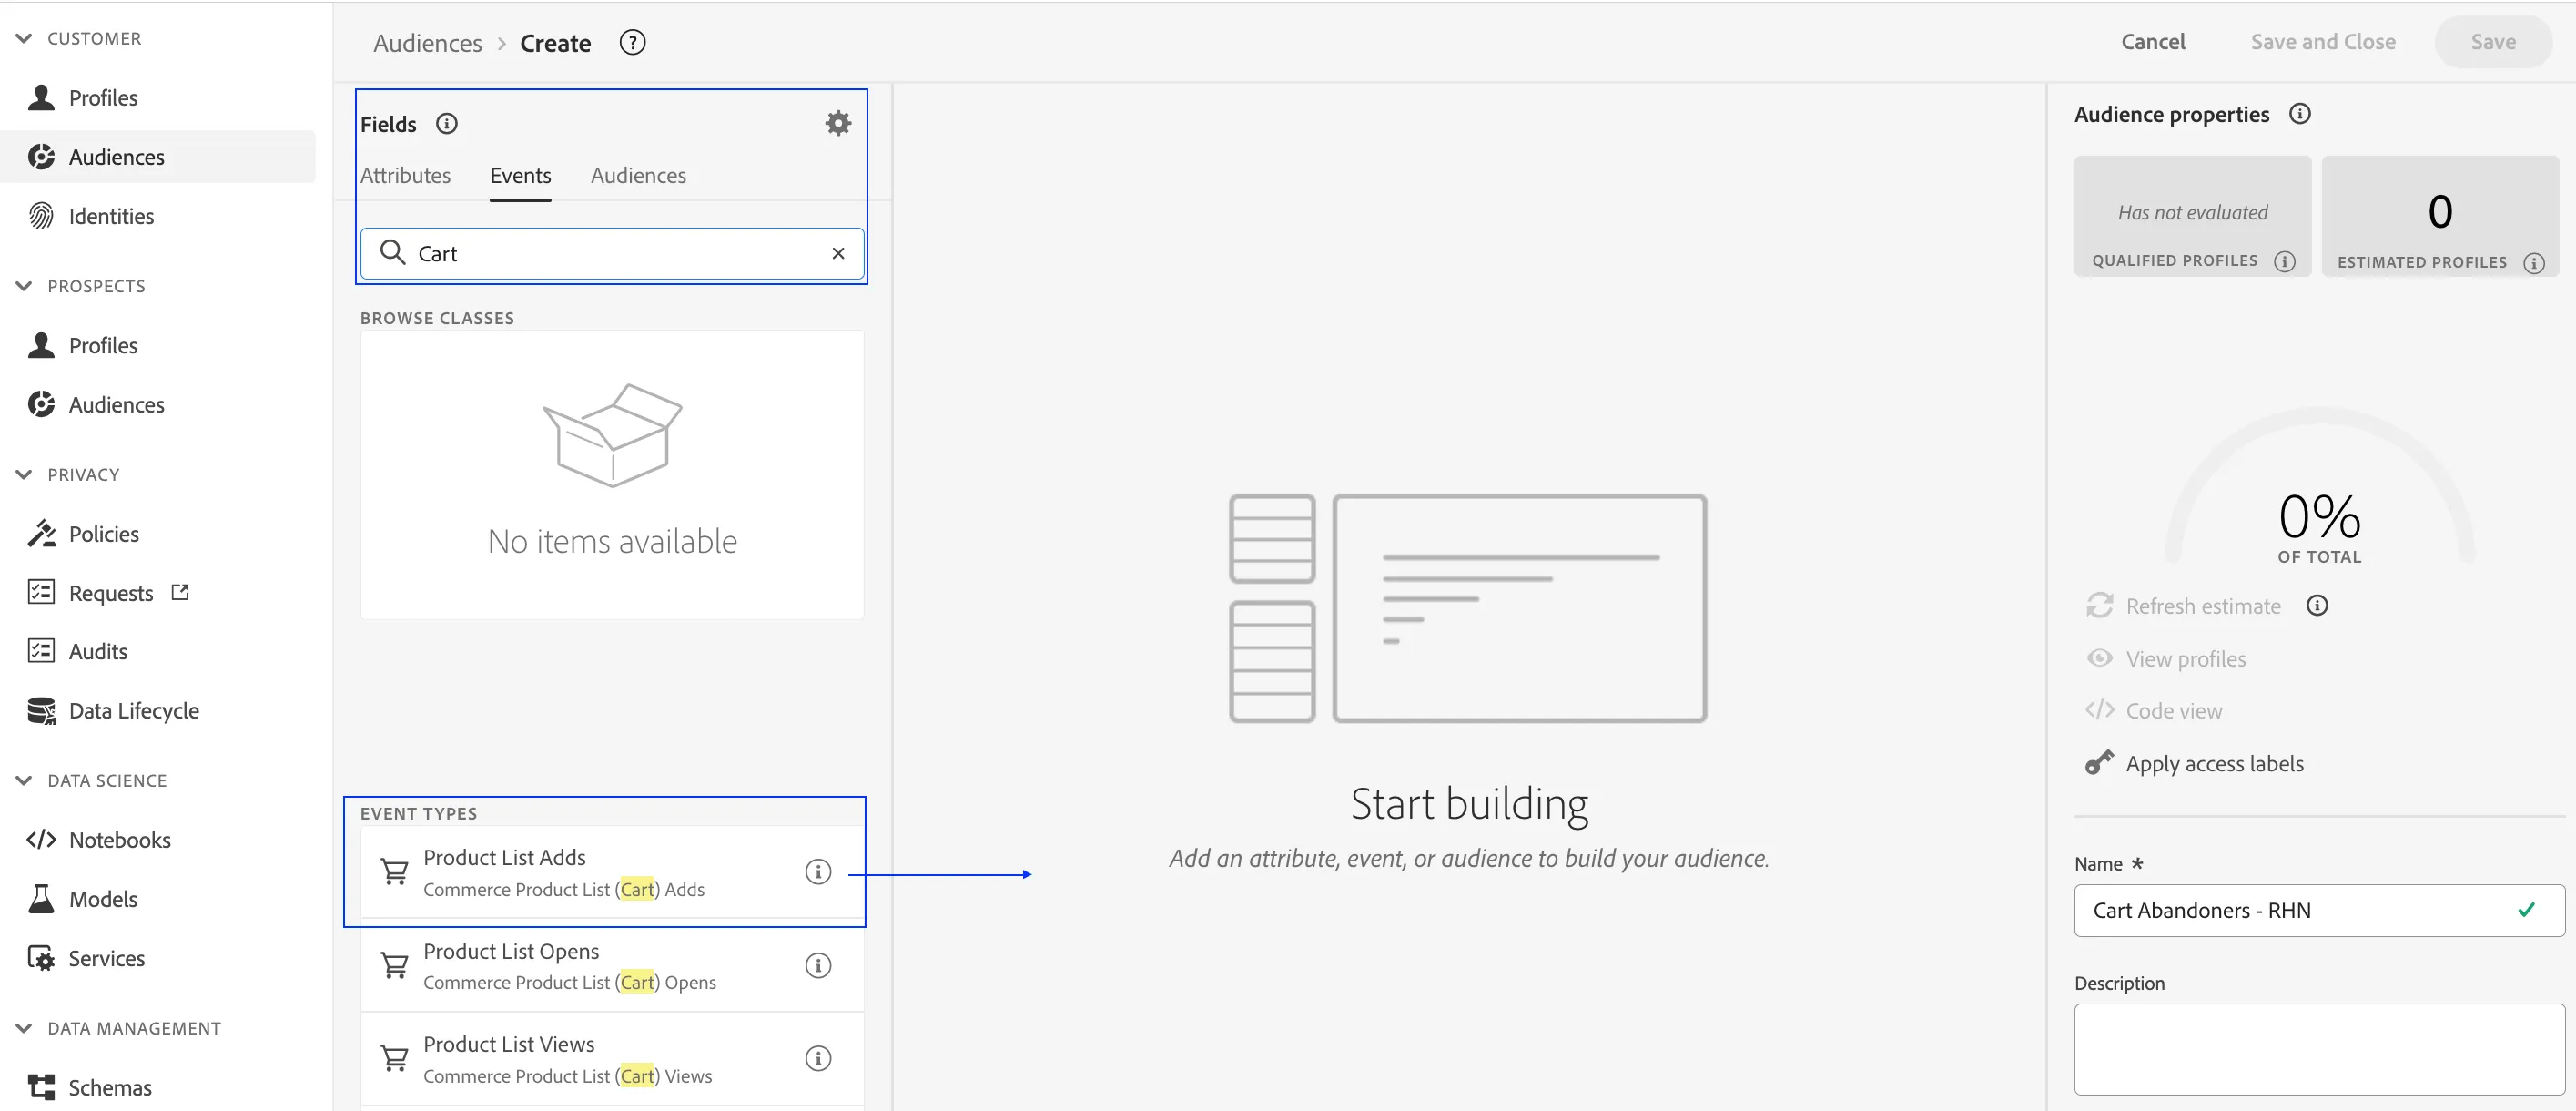
Task: Open the Fields settings gear icon
Action: [x=838, y=123]
